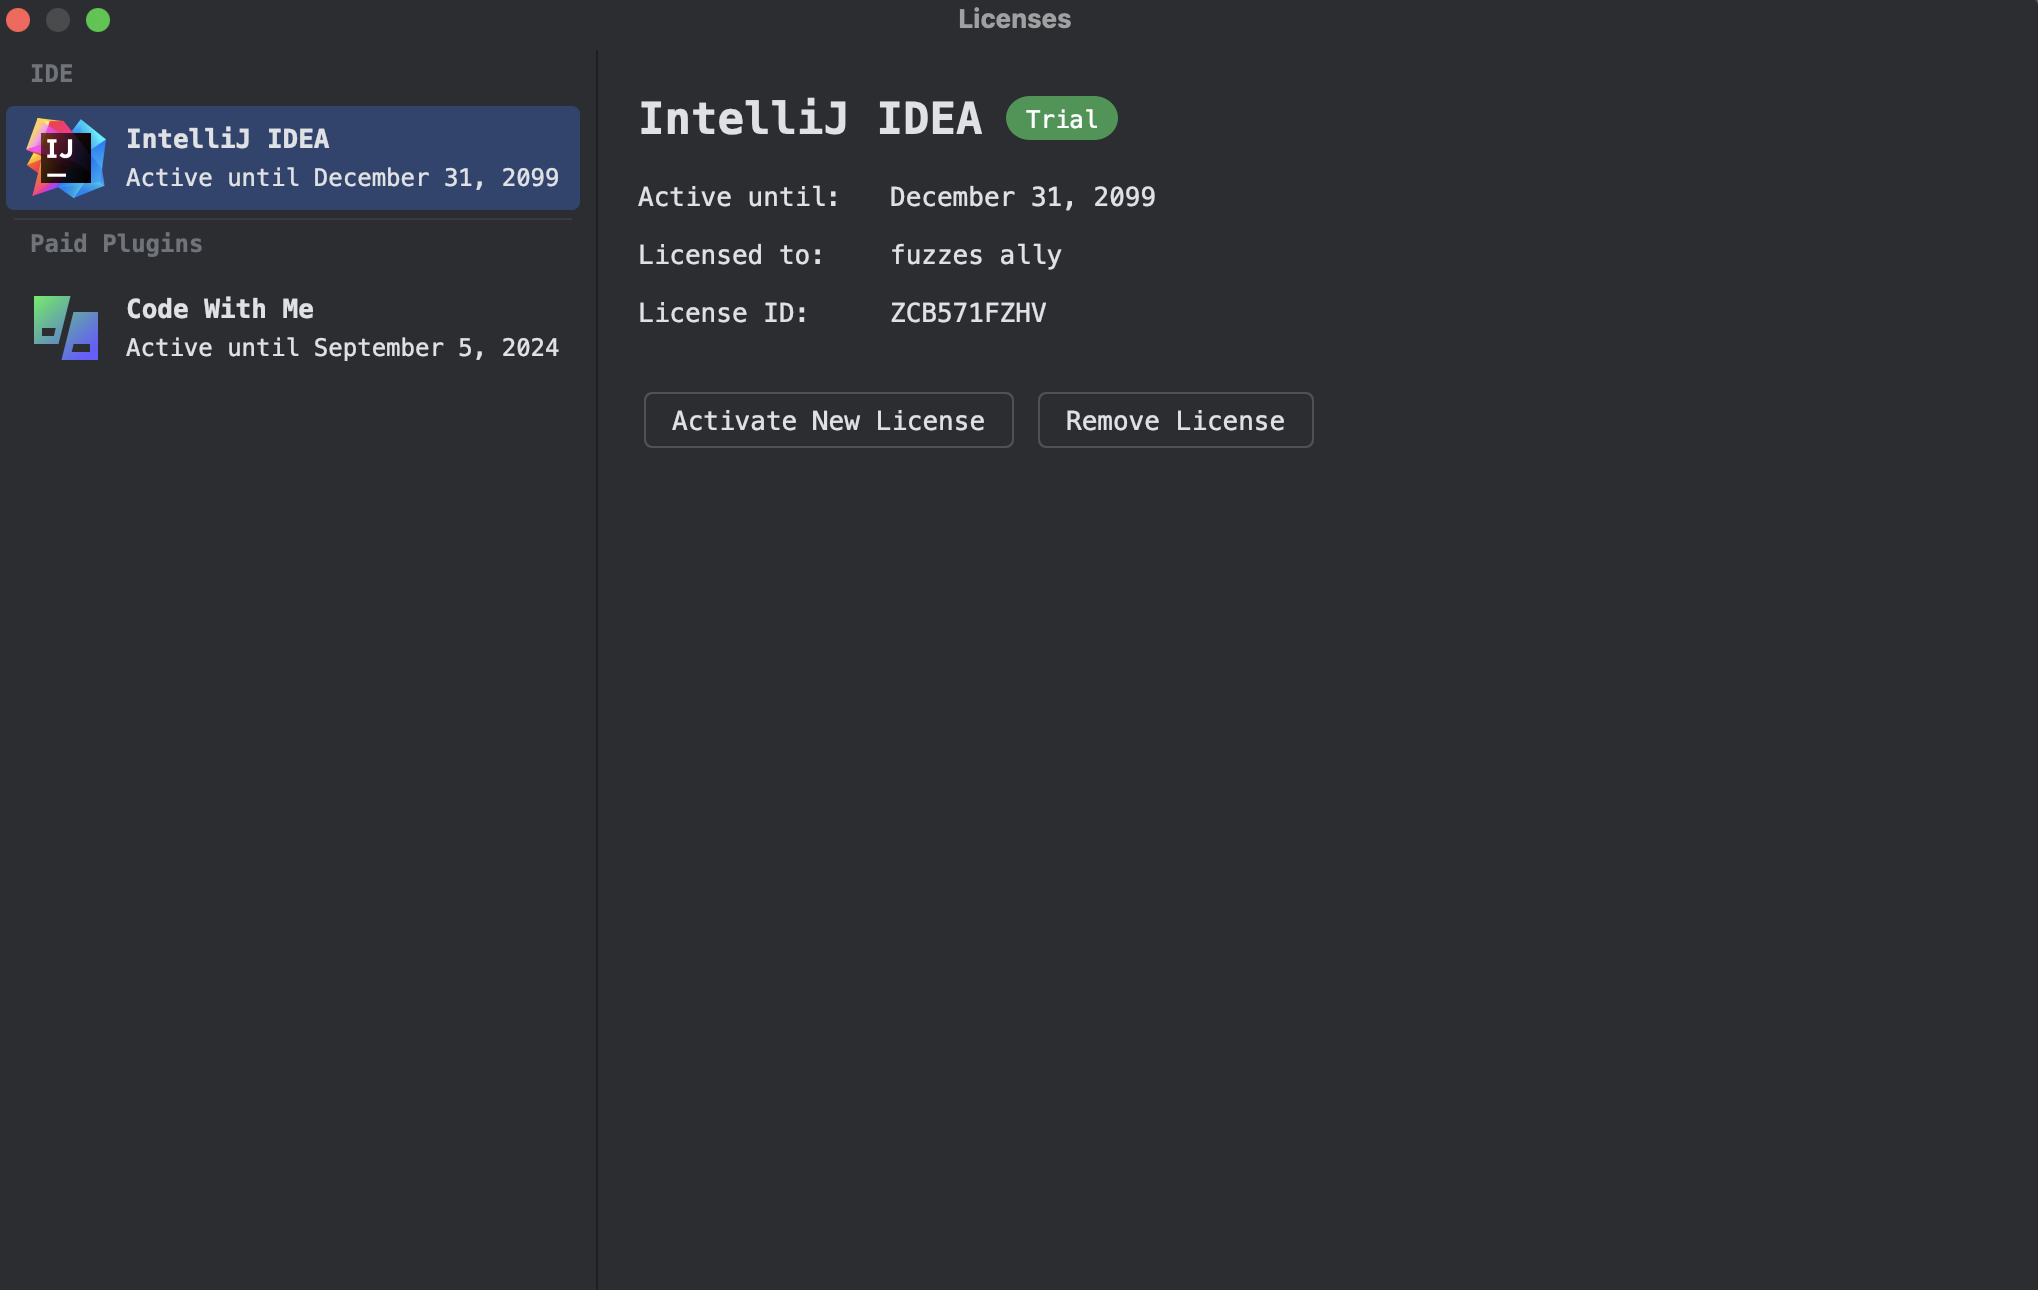Click the licensee name fuzzes ally

(x=976, y=255)
